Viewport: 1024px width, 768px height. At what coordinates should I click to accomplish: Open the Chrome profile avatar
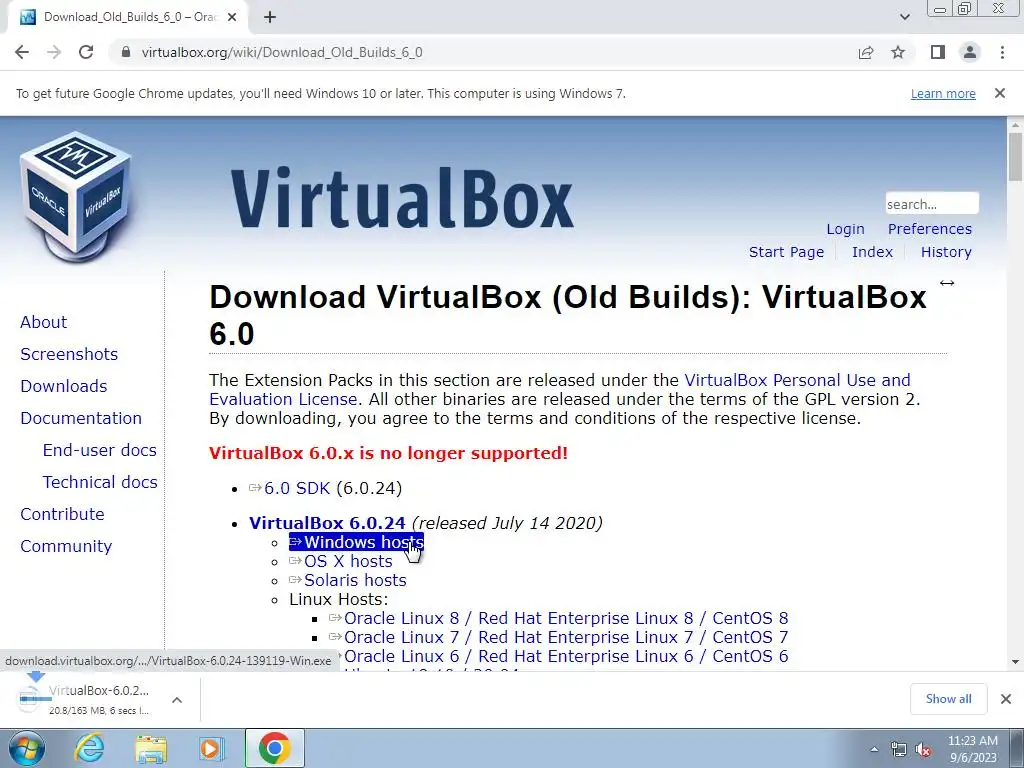(x=970, y=52)
